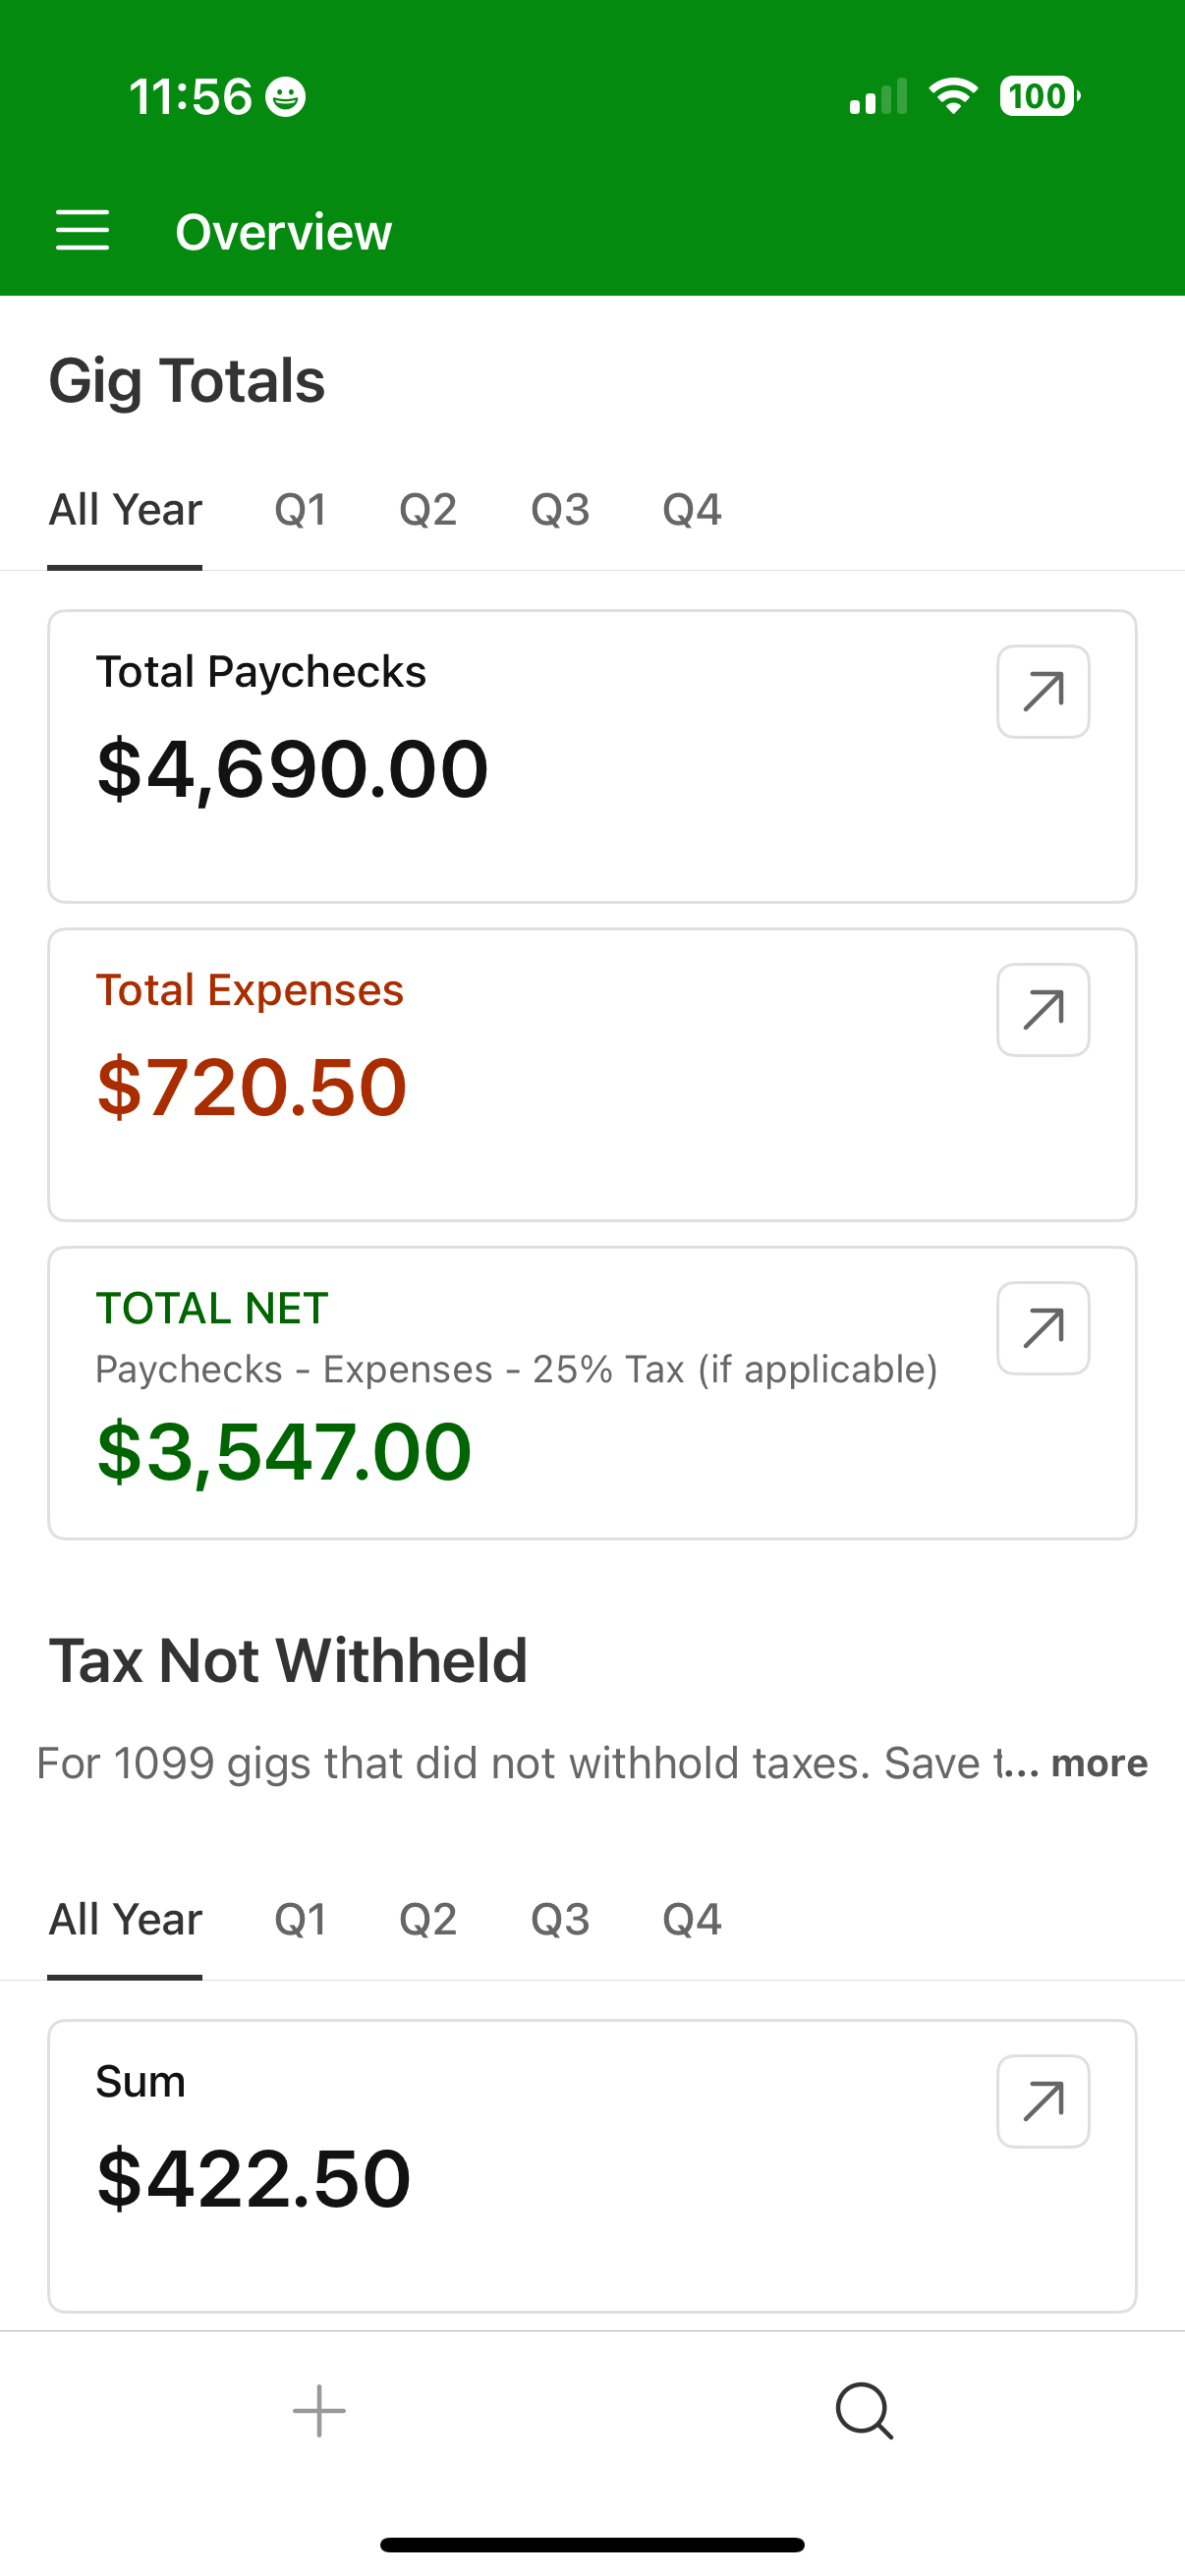1185x2576 pixels.
Task: Tap the Tax Not Withheld heading
Action: (x=288, y=1661)
